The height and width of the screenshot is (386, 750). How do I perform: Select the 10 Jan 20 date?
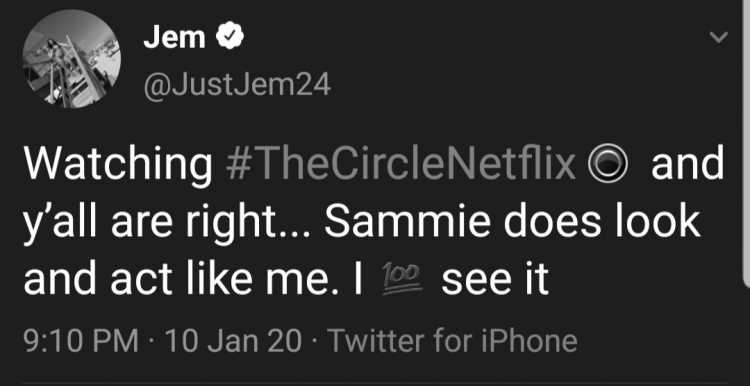(x=233, y=341)
